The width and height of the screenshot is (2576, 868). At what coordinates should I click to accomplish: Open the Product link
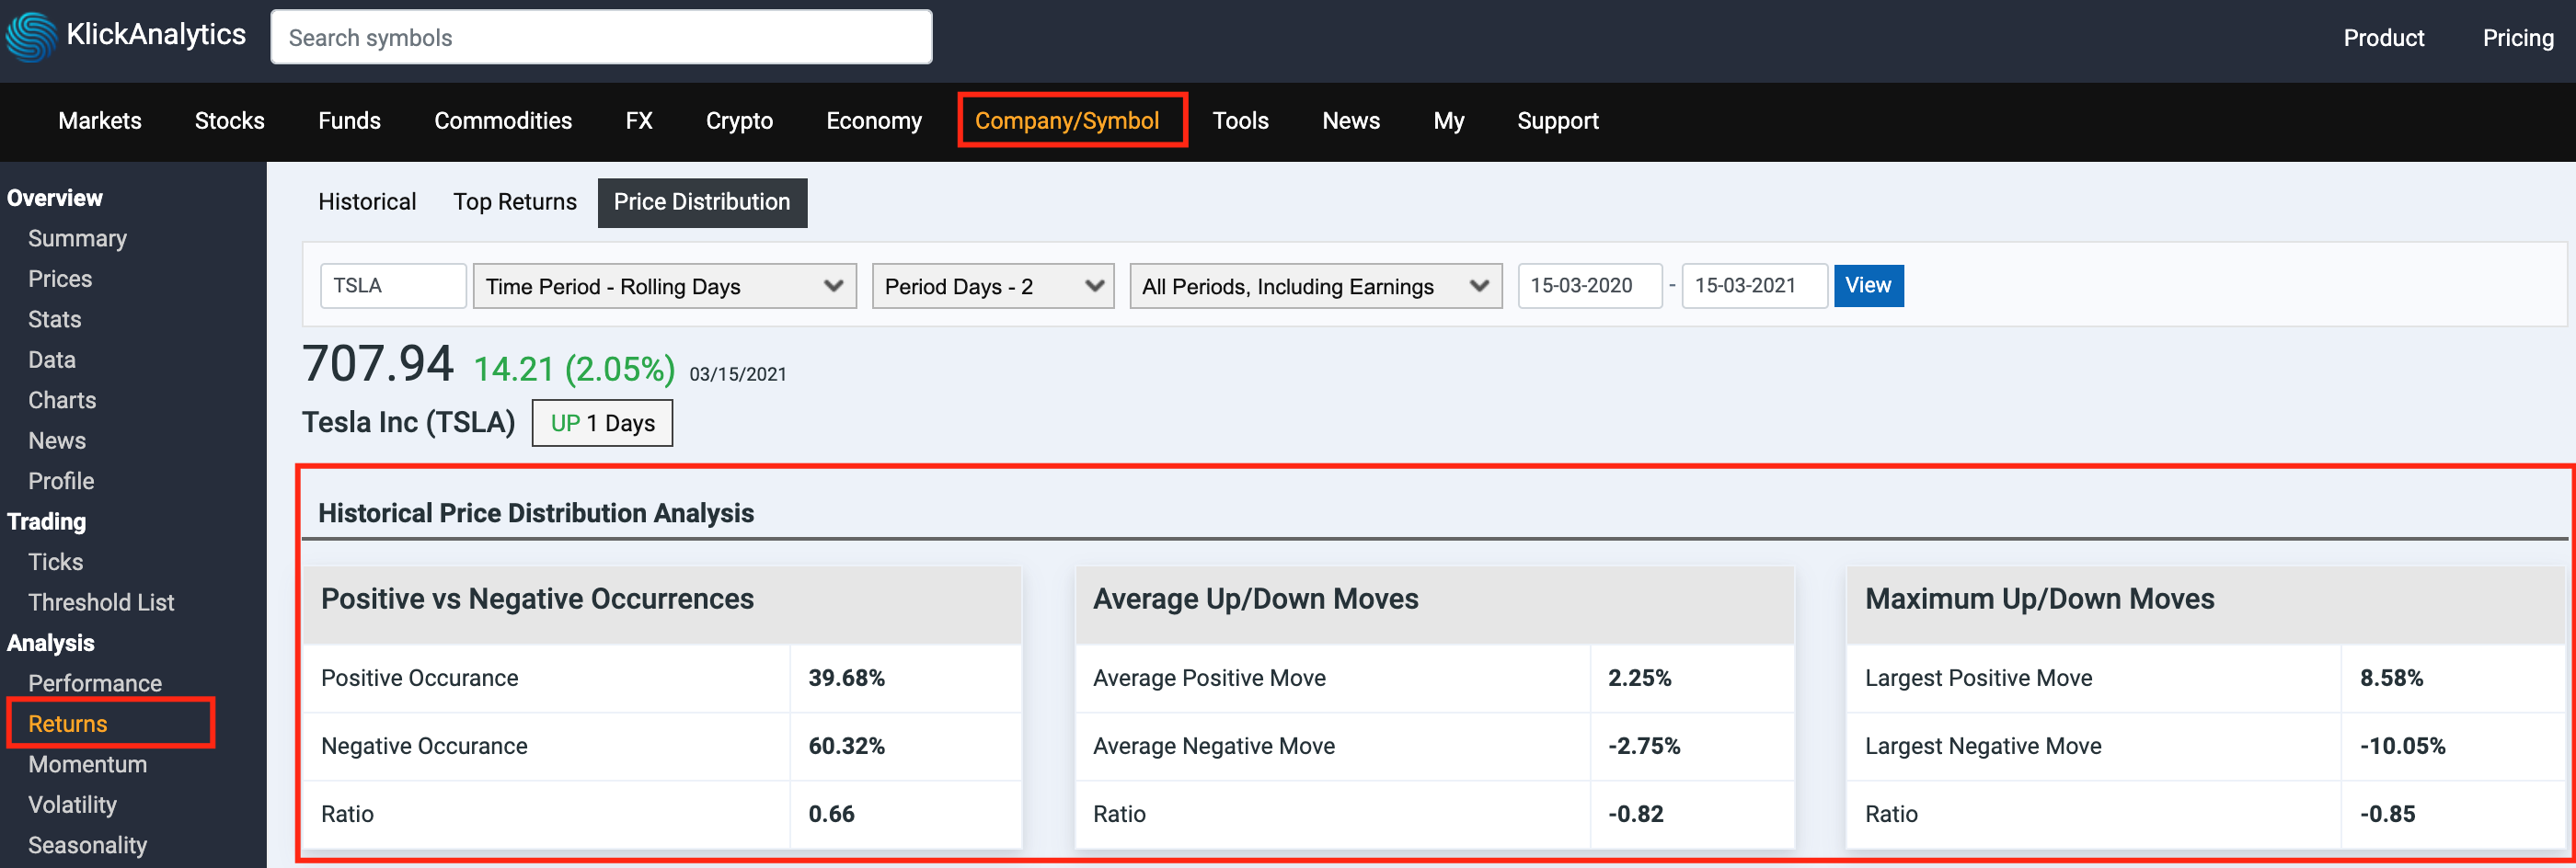[x=2383, y=38]
